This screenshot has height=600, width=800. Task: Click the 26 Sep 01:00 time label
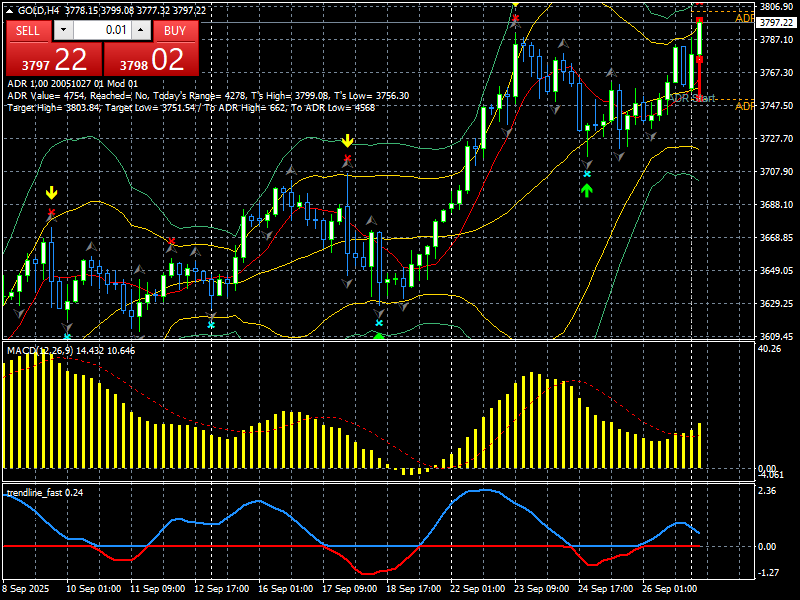click(x=669, y=588)
